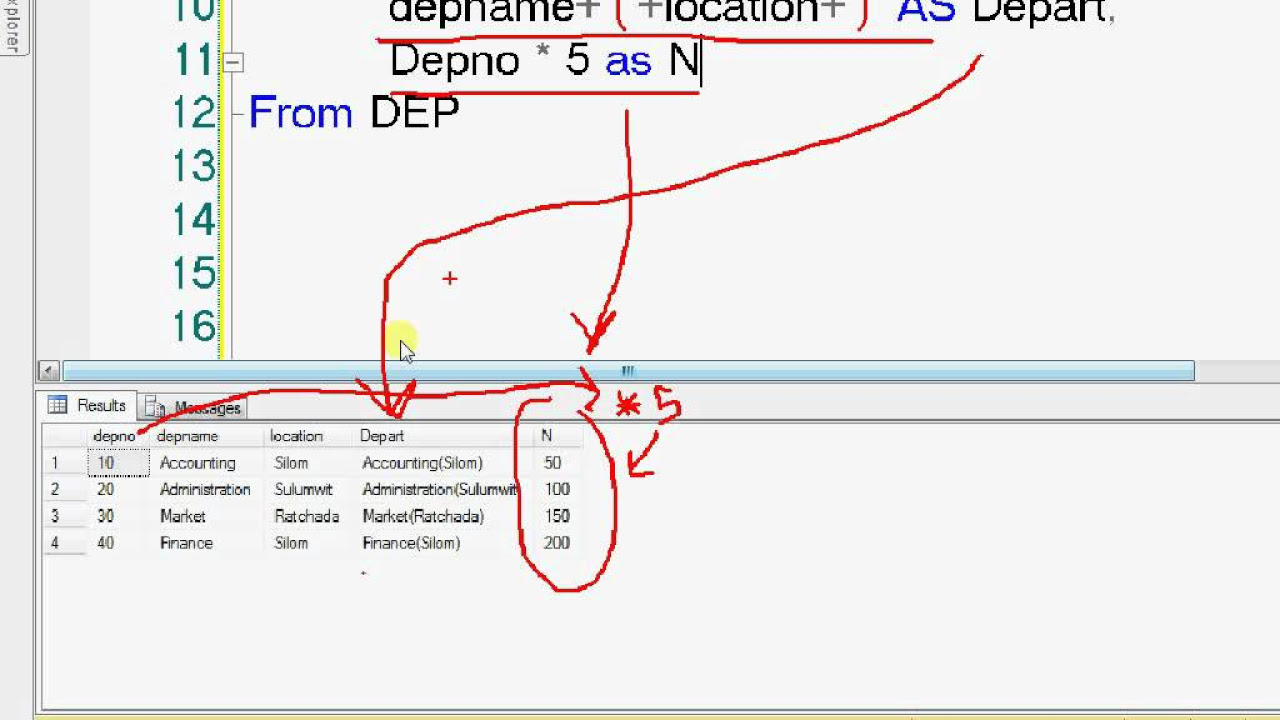The height and width of the screenshot is (720, 1280).
Task: Click line number 14 in the editor
Action: [x=194, y=220]
